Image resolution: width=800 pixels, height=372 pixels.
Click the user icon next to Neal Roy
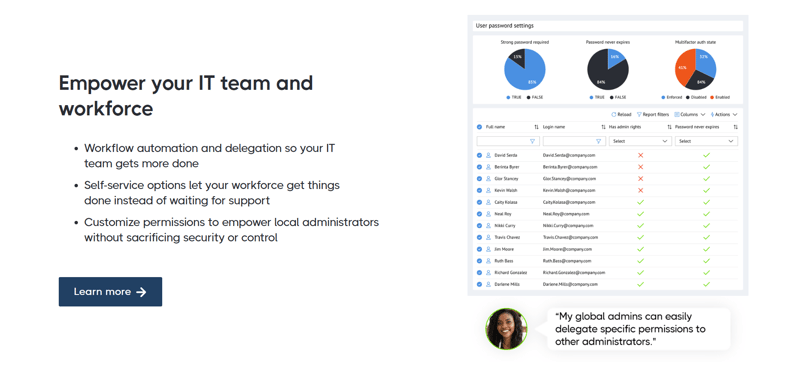pyautogui.click(x=488, y=214)
